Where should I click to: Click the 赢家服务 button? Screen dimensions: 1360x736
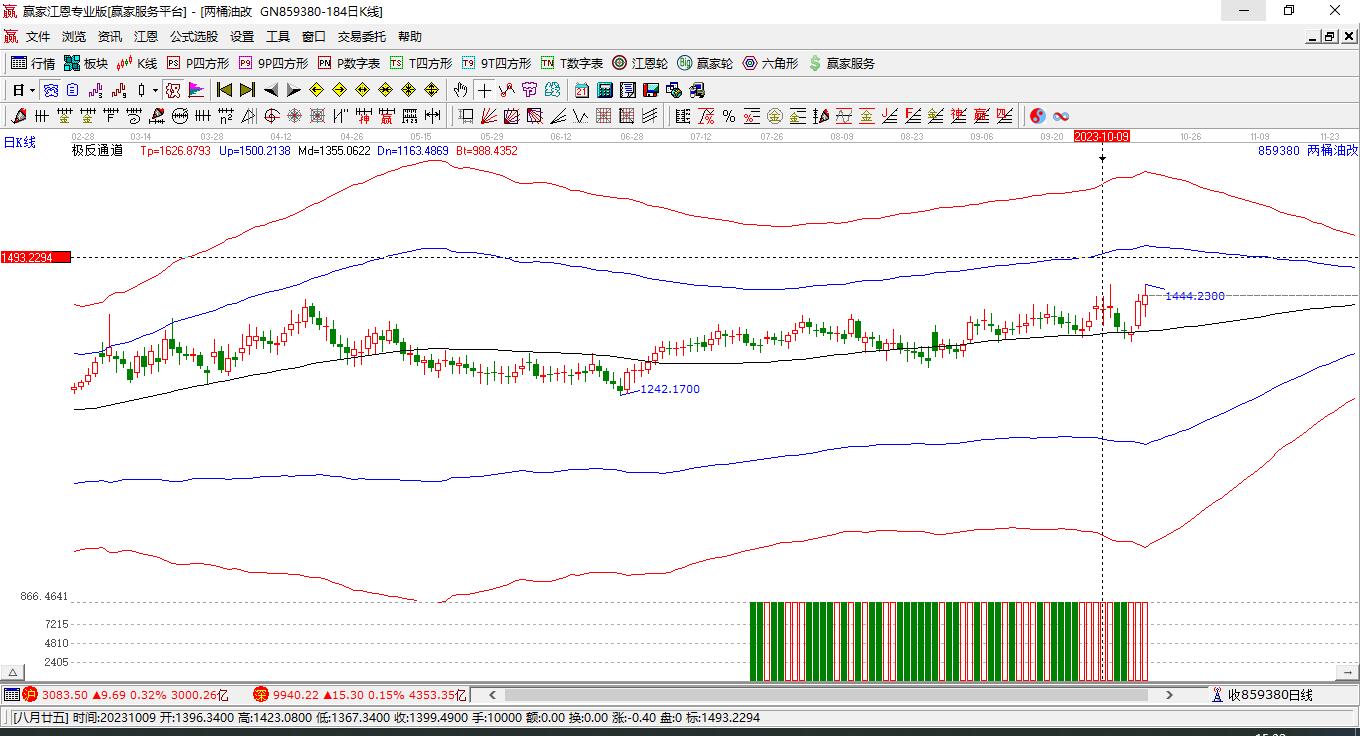[x=841, y=63]
